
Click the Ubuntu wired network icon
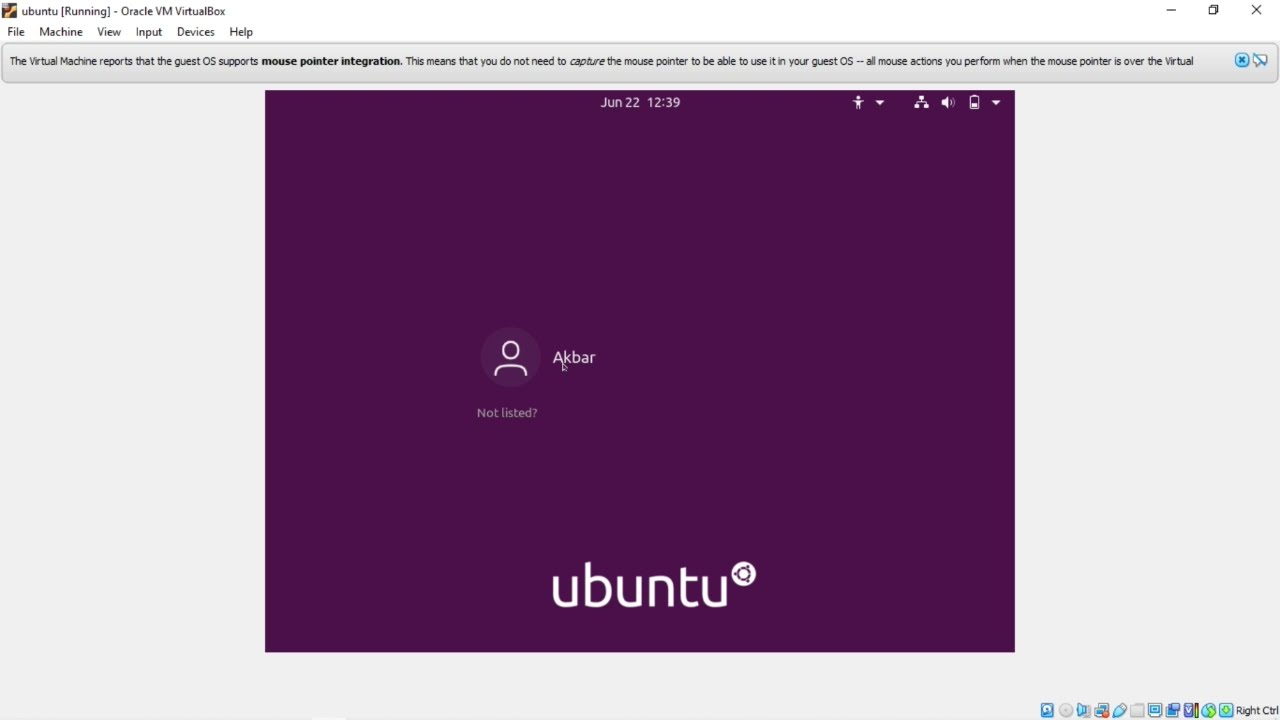pyautogui.click(x=921, y=102)
